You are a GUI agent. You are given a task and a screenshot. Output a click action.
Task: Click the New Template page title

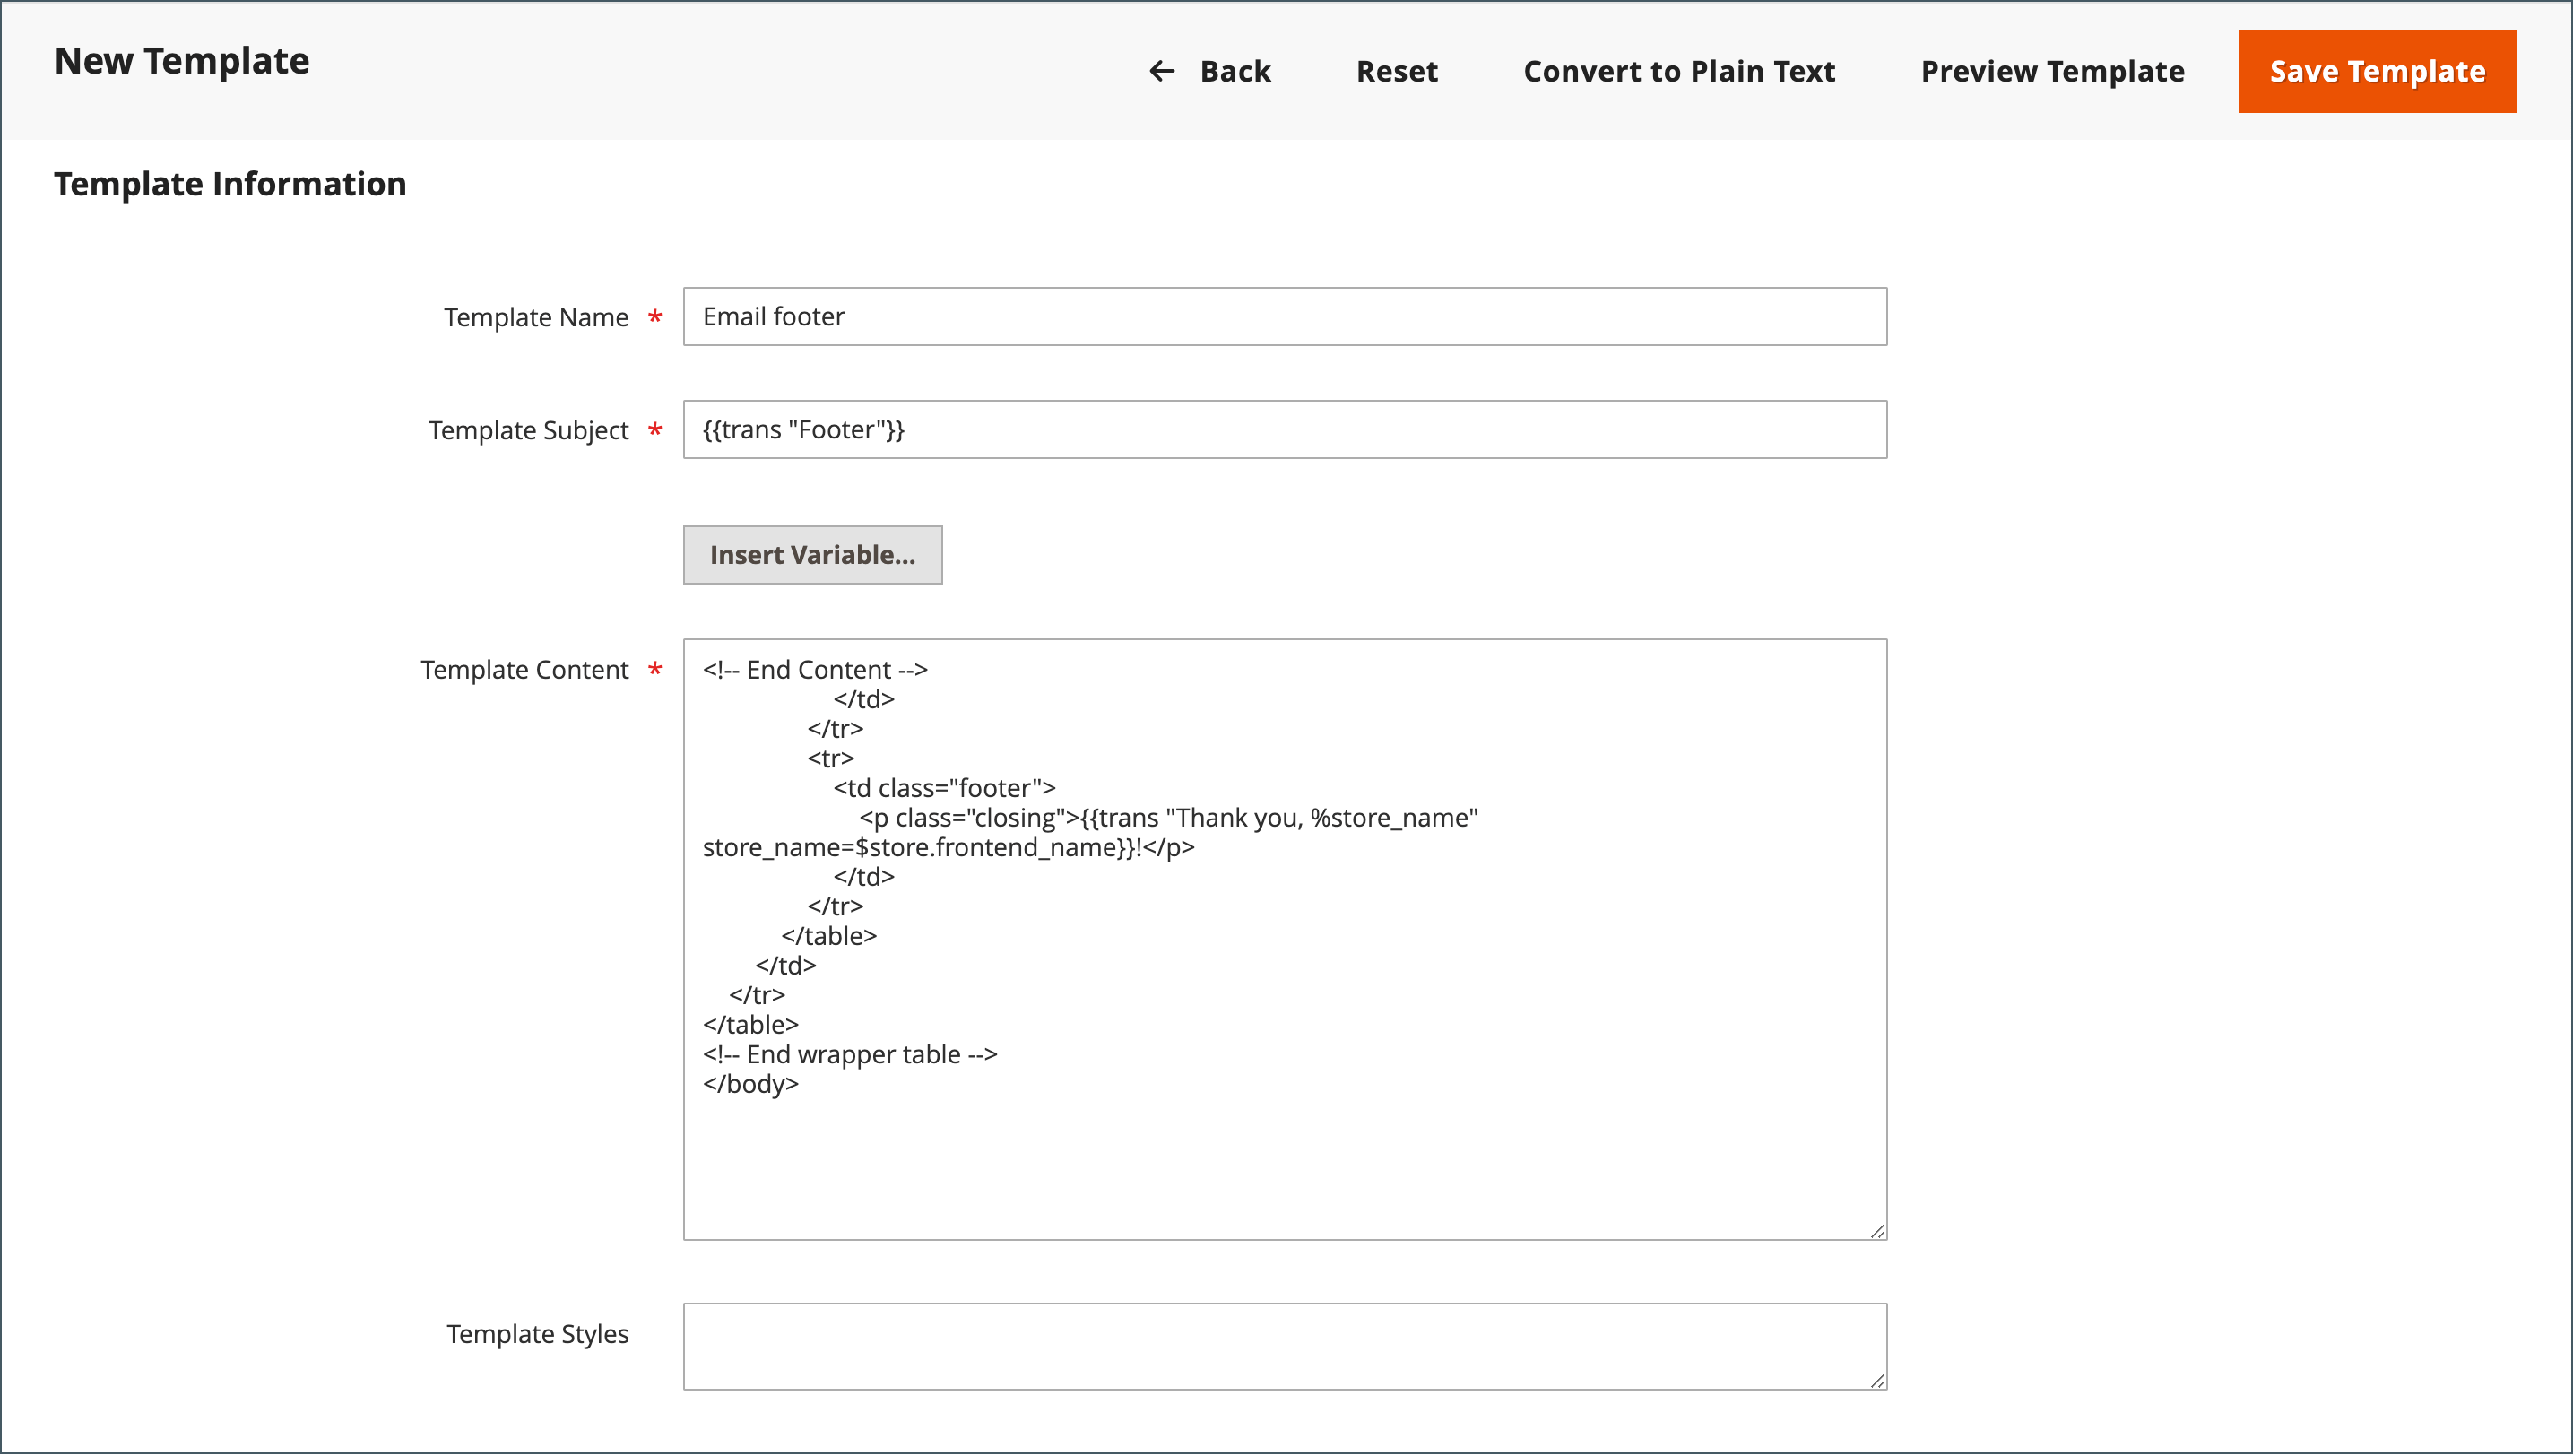[x=181, y=61]
